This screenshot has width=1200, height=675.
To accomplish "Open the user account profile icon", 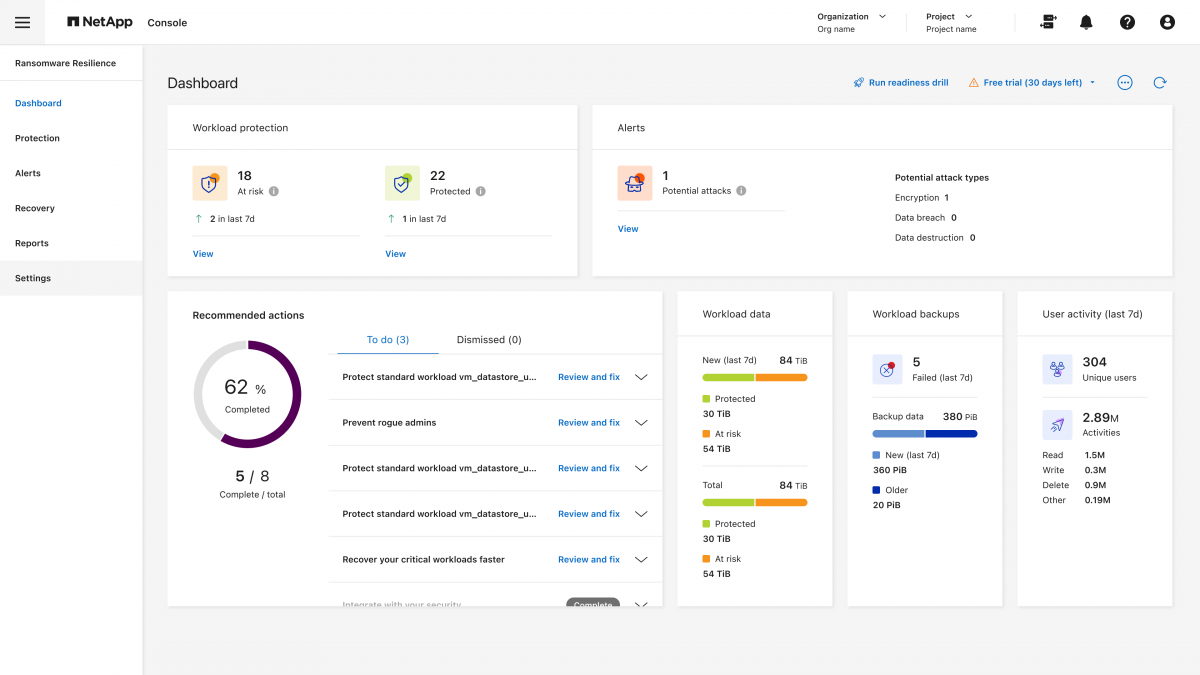I will (1167, 21).
